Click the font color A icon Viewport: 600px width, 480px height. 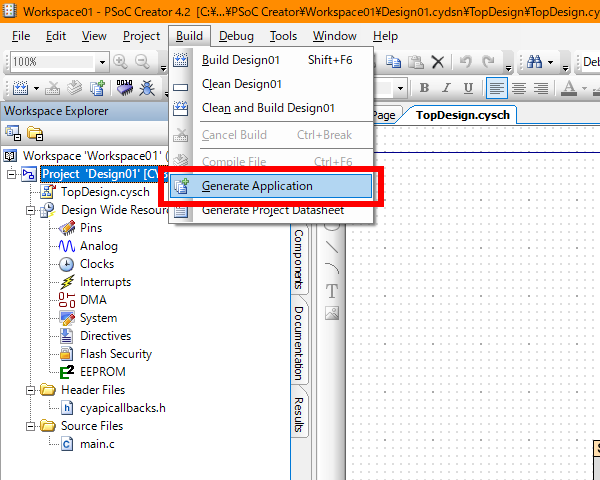coord(569,88)
